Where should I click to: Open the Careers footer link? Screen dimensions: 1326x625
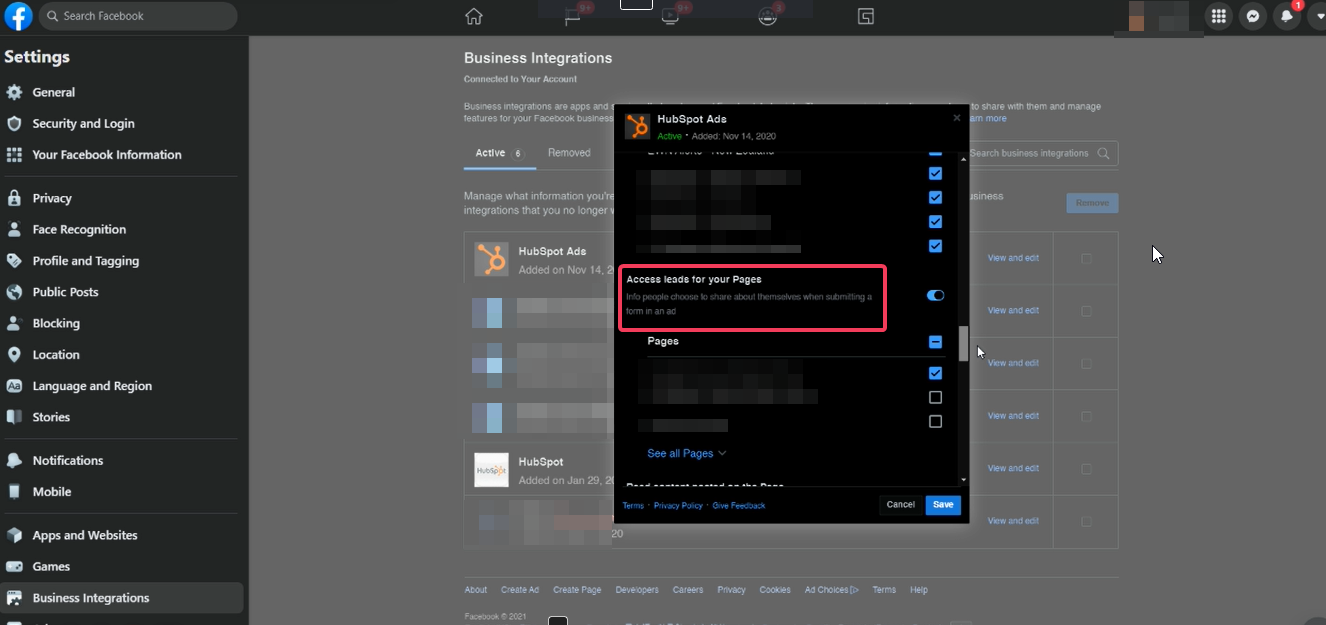click(x=688, y=590)
